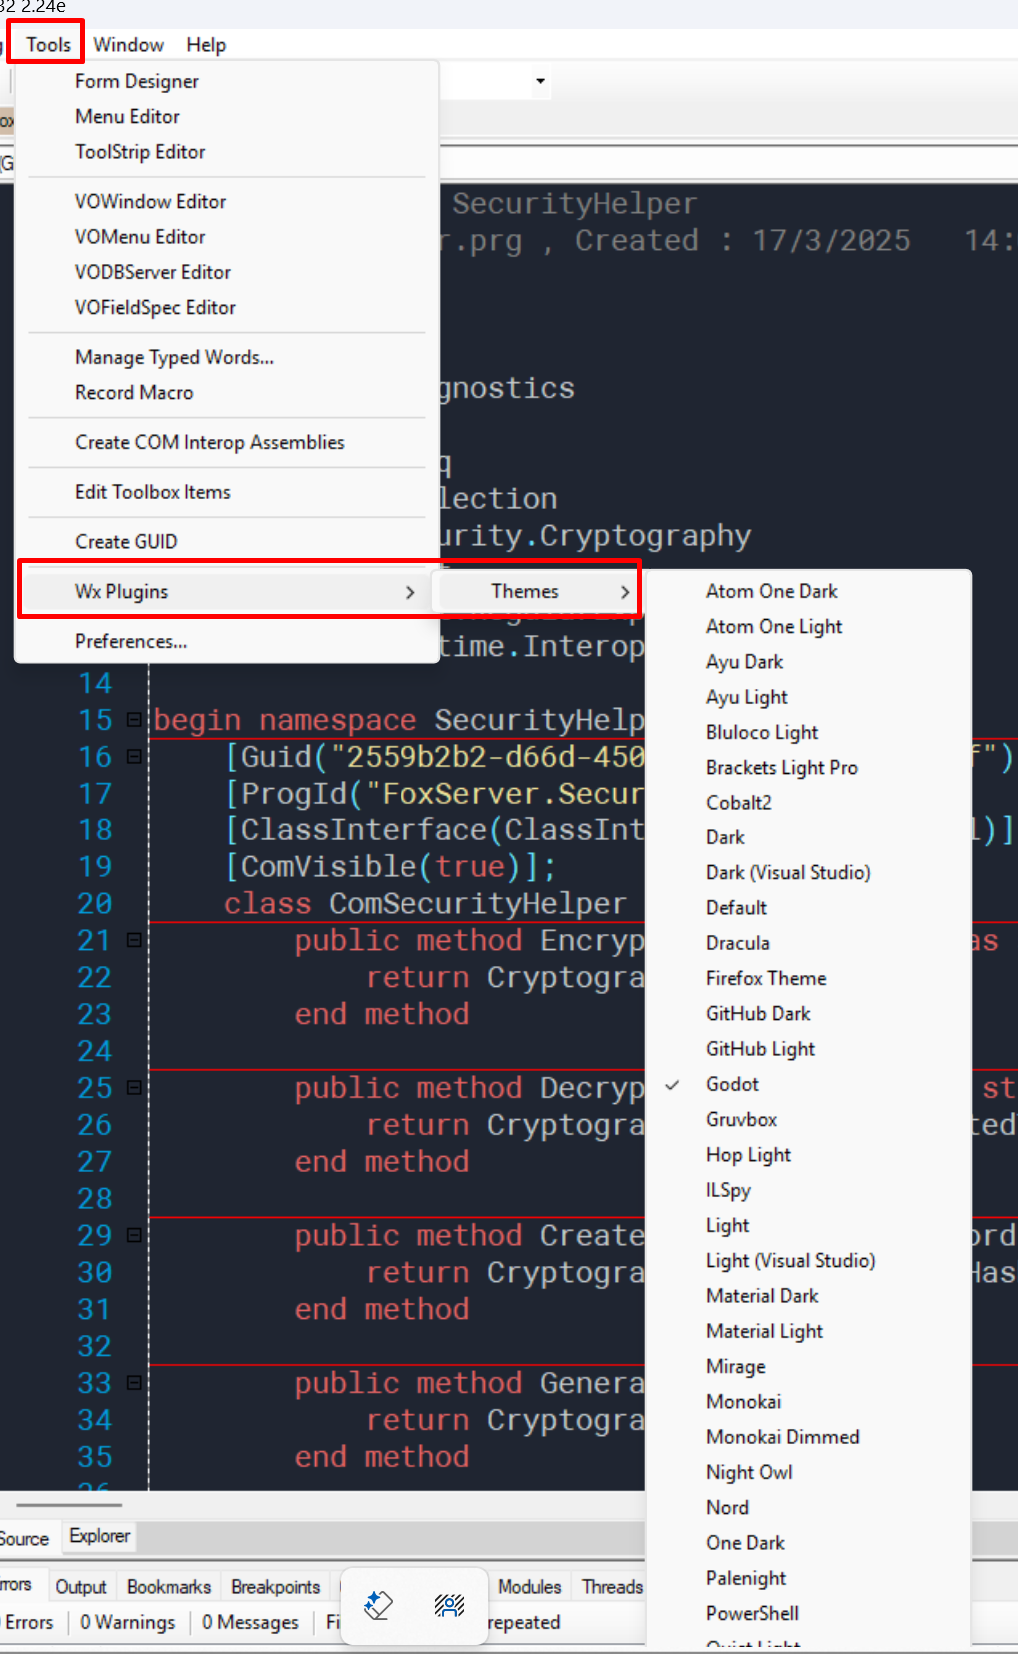Select the checked Godot theme
The height and width of the screenshot is (1654, 1018).
[x=732, y=1084]
